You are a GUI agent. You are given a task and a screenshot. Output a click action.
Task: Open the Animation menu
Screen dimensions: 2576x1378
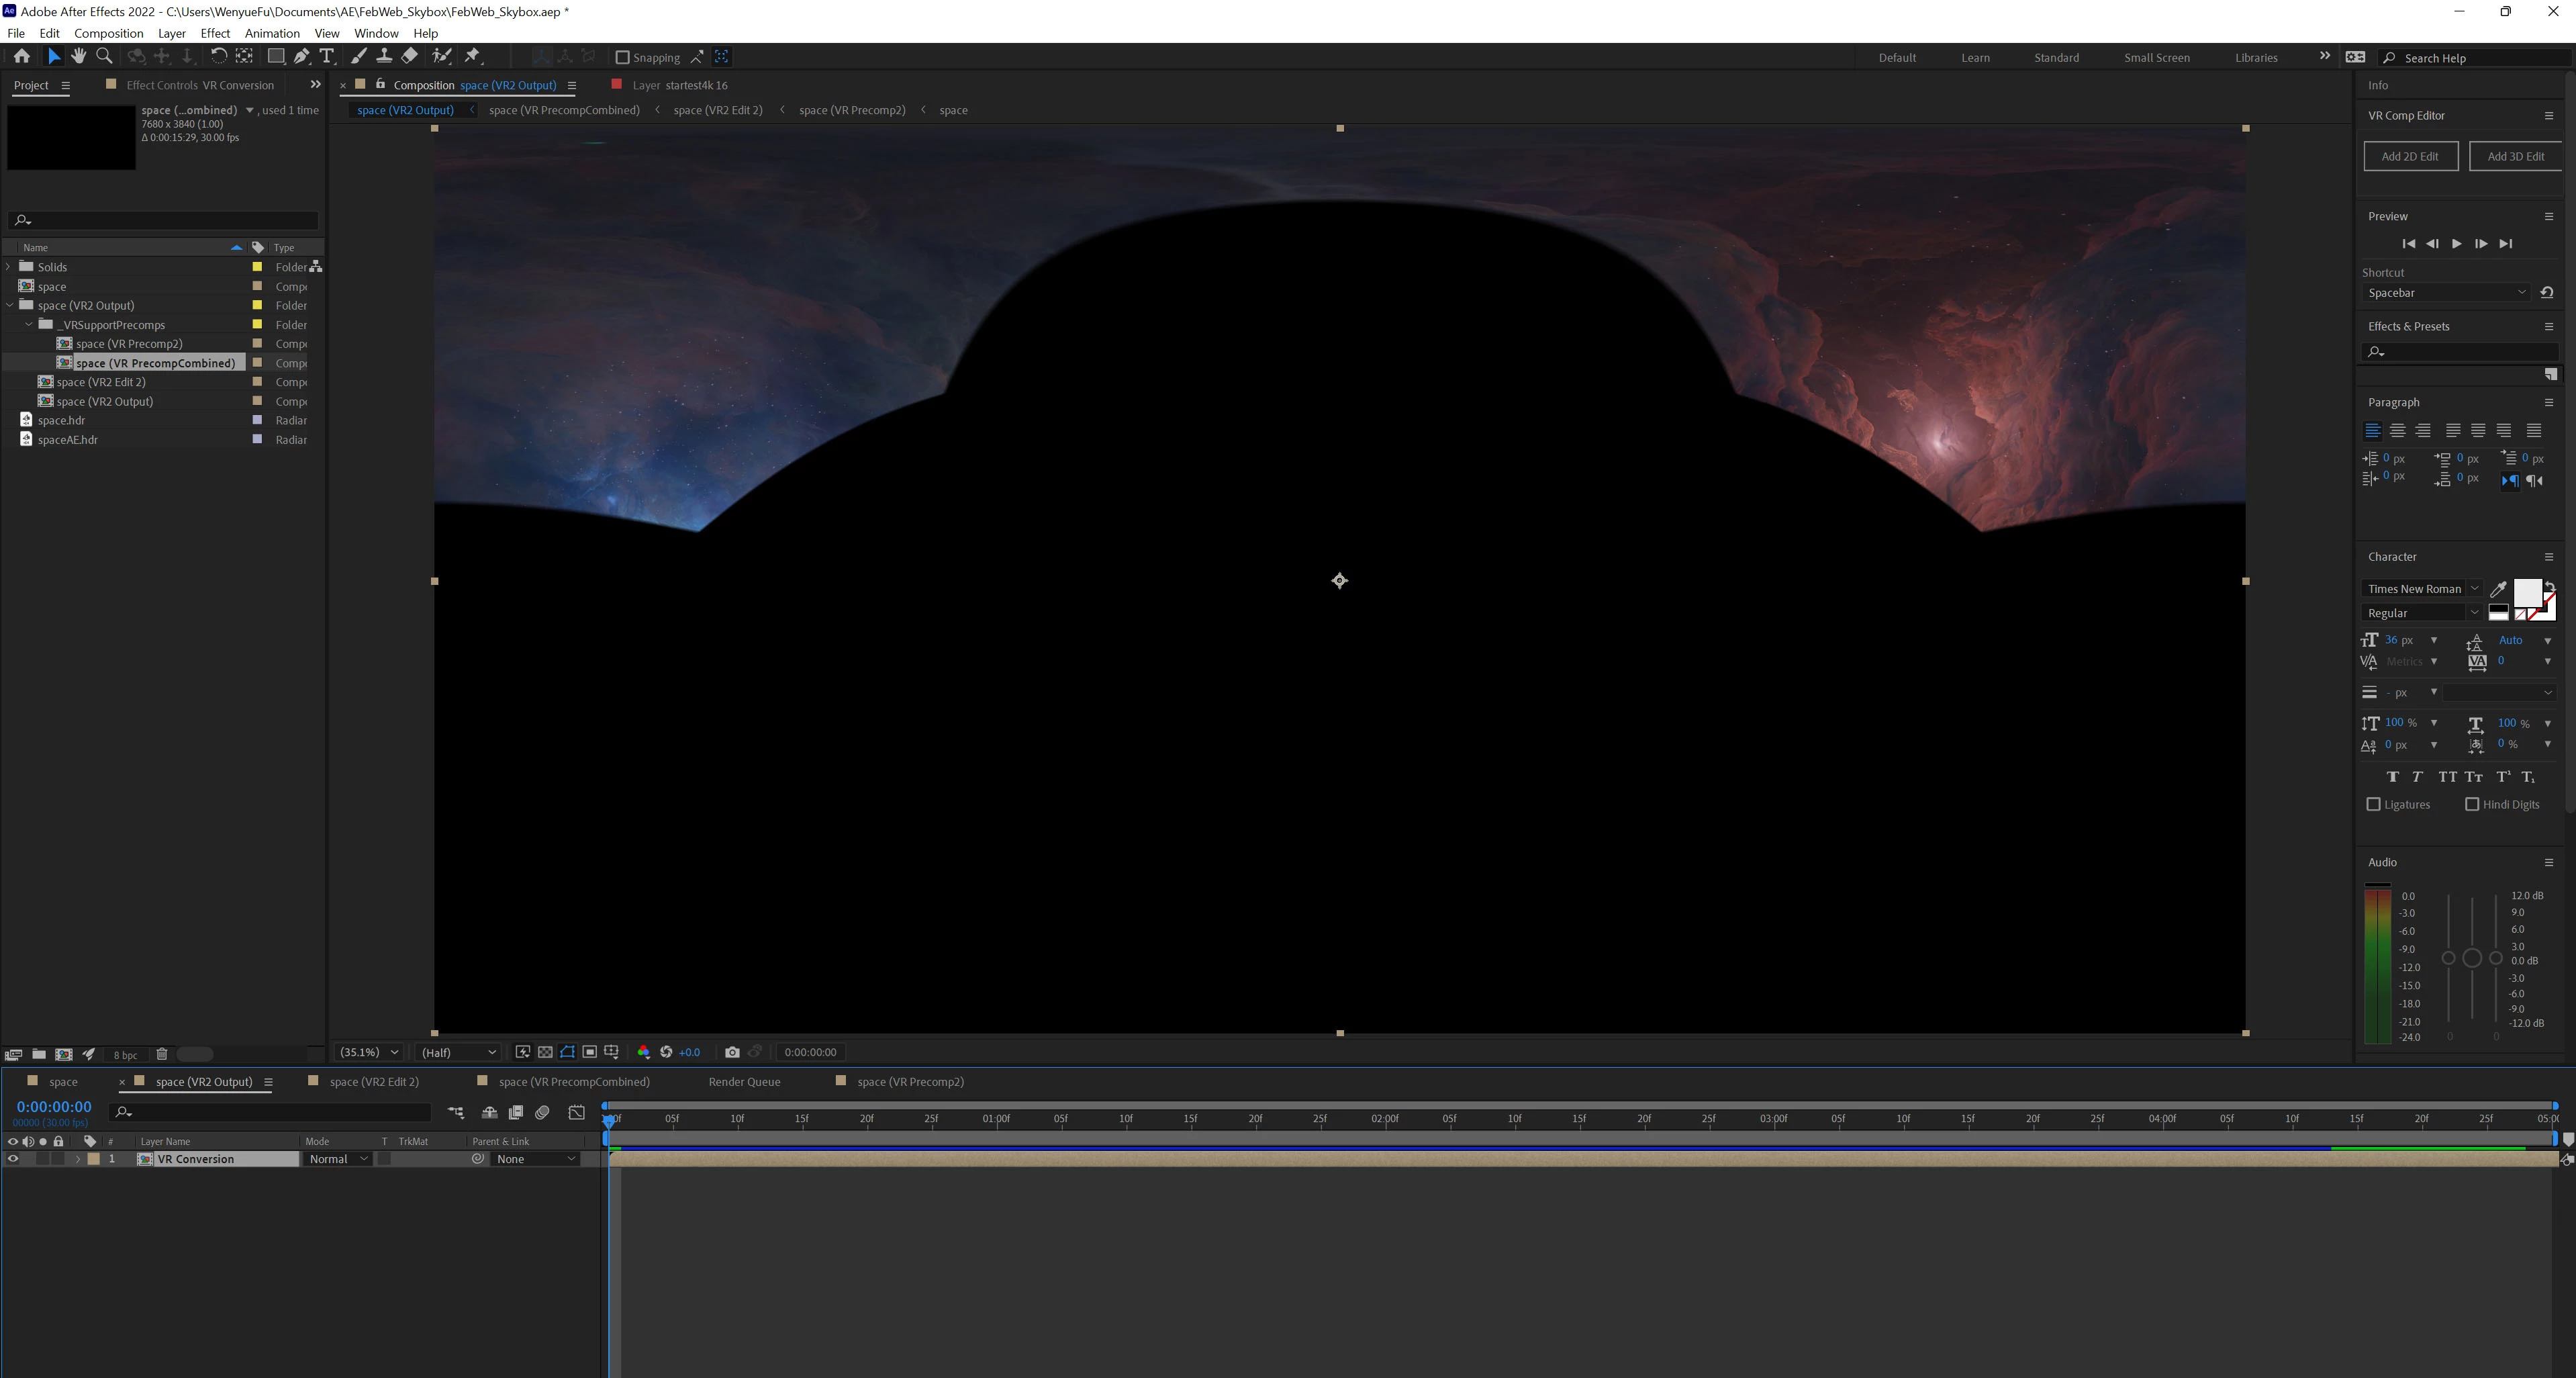271,33
